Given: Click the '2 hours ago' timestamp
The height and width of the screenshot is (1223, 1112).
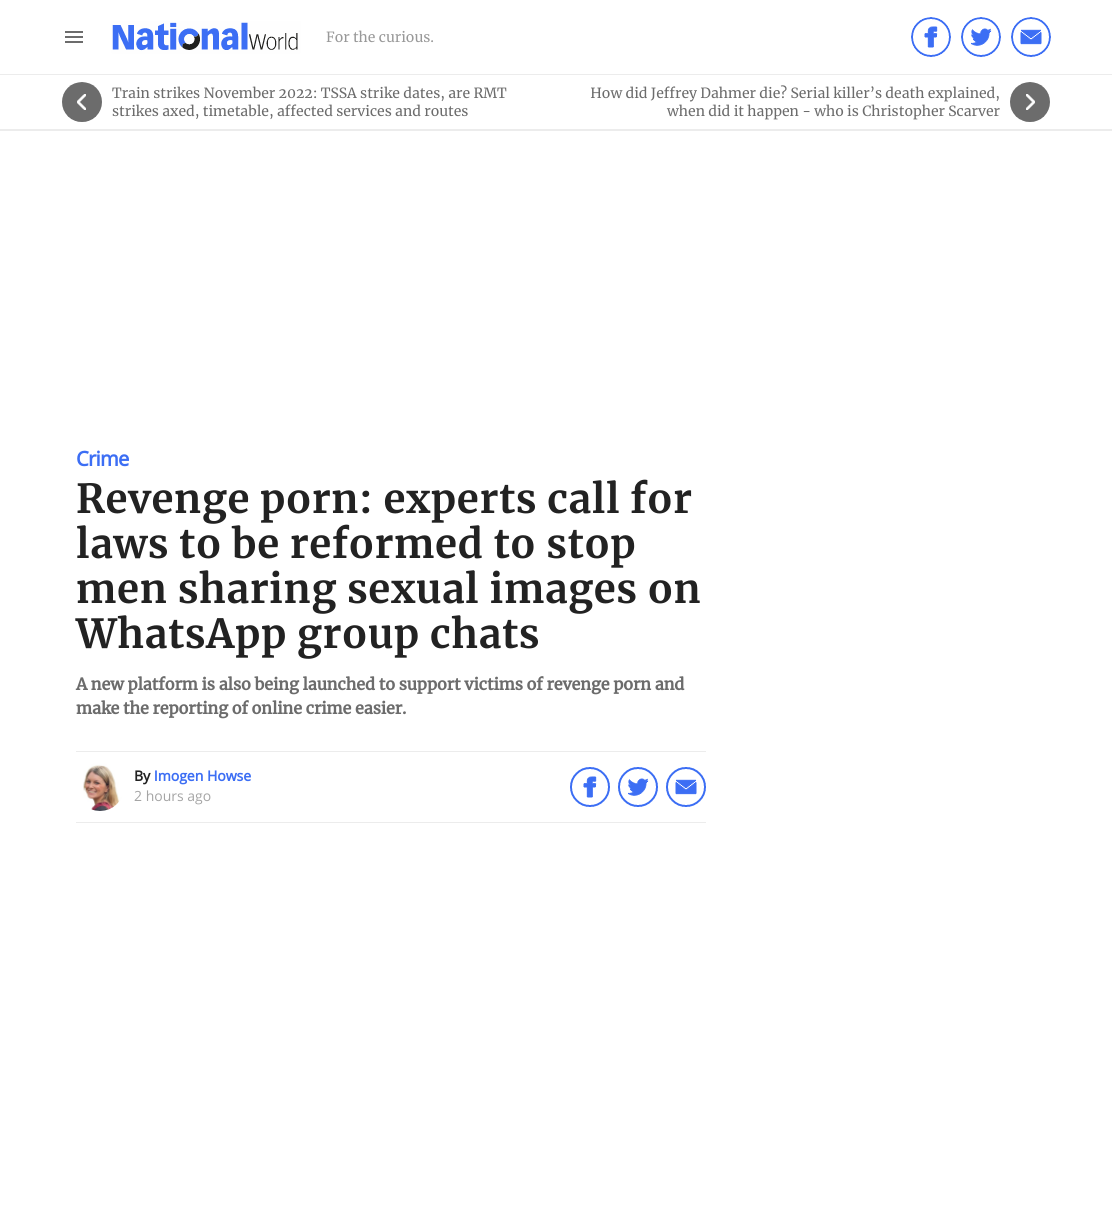Looking at the screenshot, I should click(172, 796).
